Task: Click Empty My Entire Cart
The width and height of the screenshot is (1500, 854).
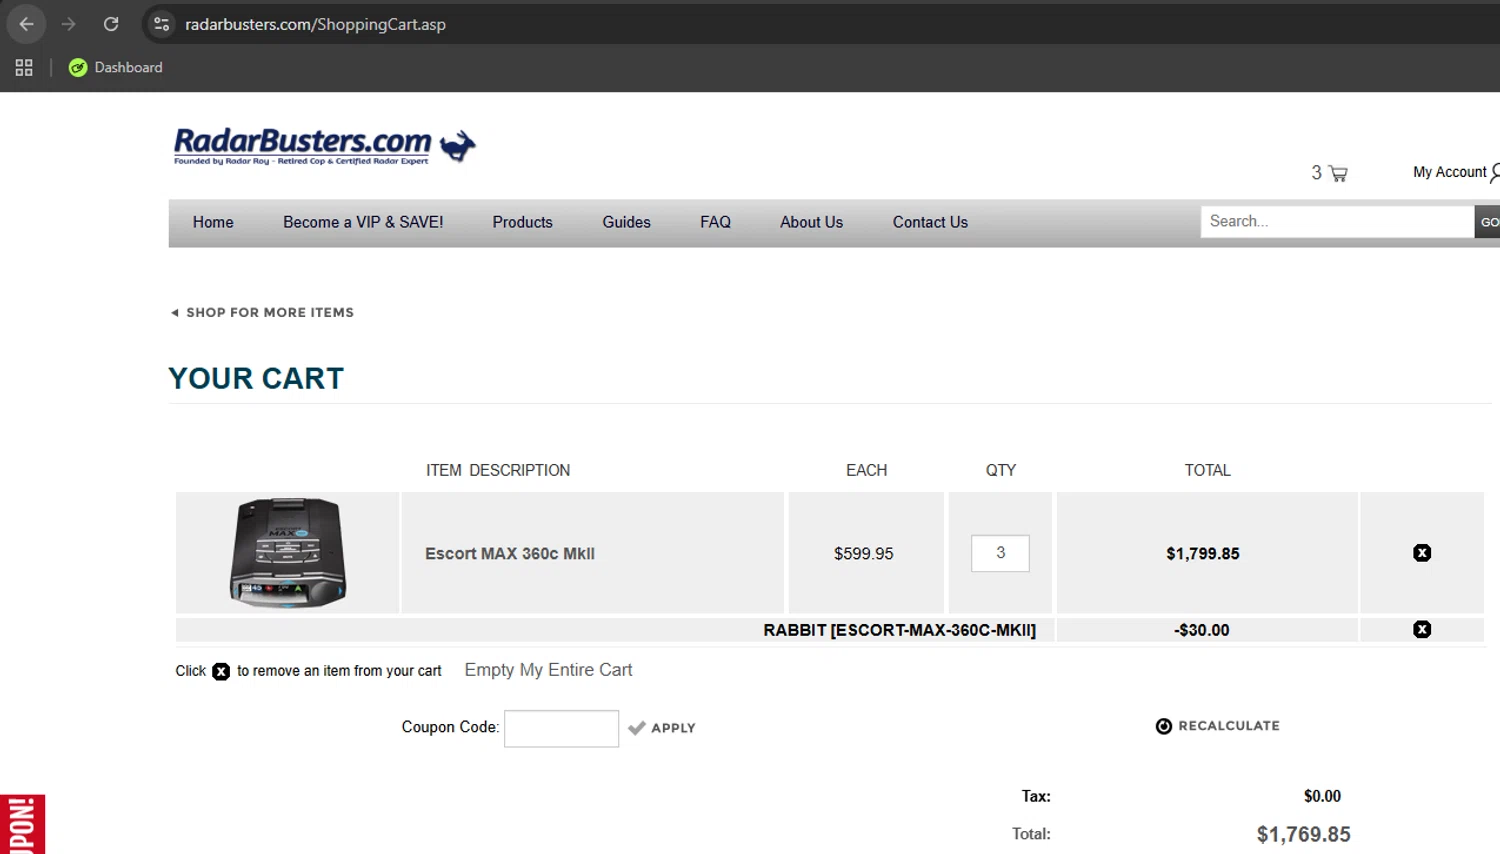Action: tap(548, 670)
